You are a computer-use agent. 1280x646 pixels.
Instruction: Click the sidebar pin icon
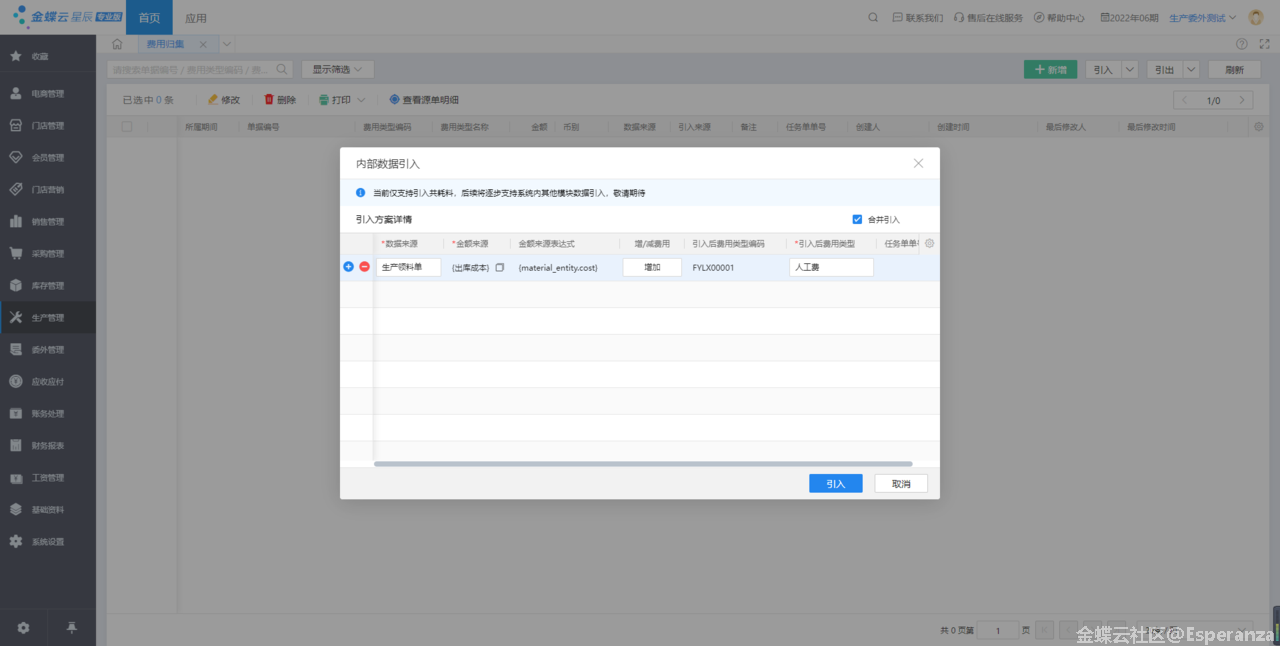72,628
